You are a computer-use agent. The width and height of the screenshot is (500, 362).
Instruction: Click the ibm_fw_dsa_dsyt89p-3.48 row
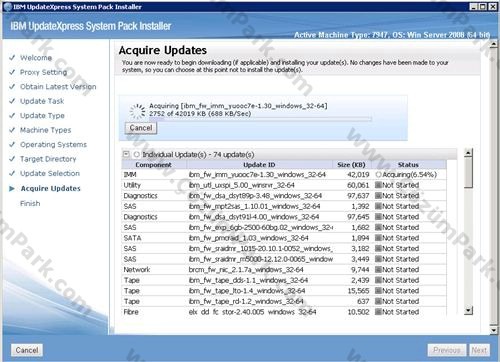tap(284, 196)
